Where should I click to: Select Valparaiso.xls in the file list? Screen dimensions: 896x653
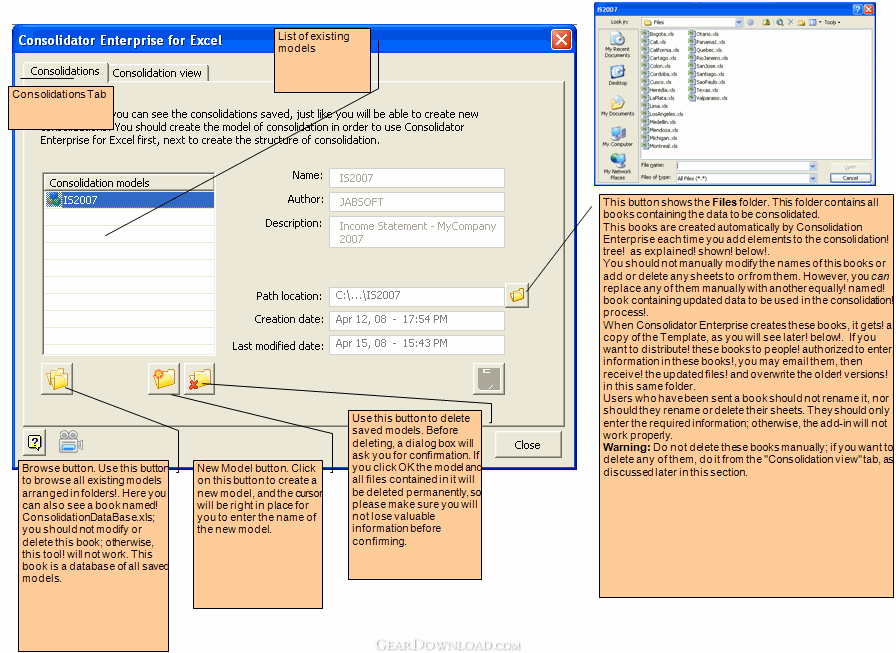tap(708, 98)
